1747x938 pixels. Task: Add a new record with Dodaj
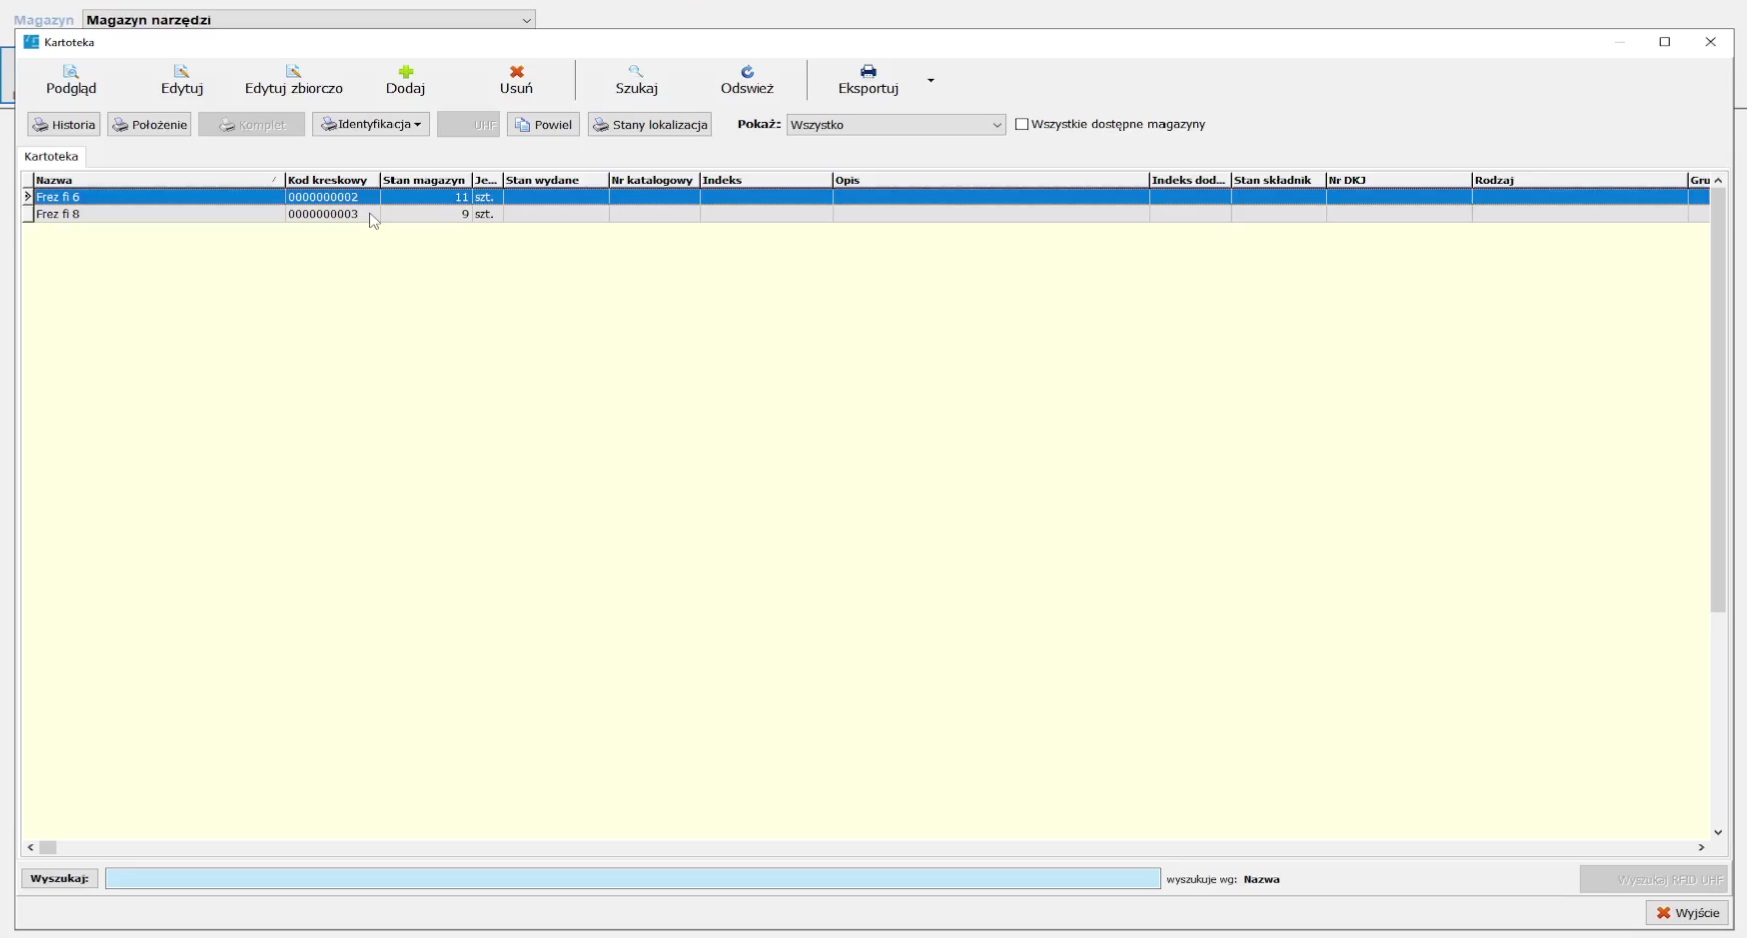coord(405,79)
